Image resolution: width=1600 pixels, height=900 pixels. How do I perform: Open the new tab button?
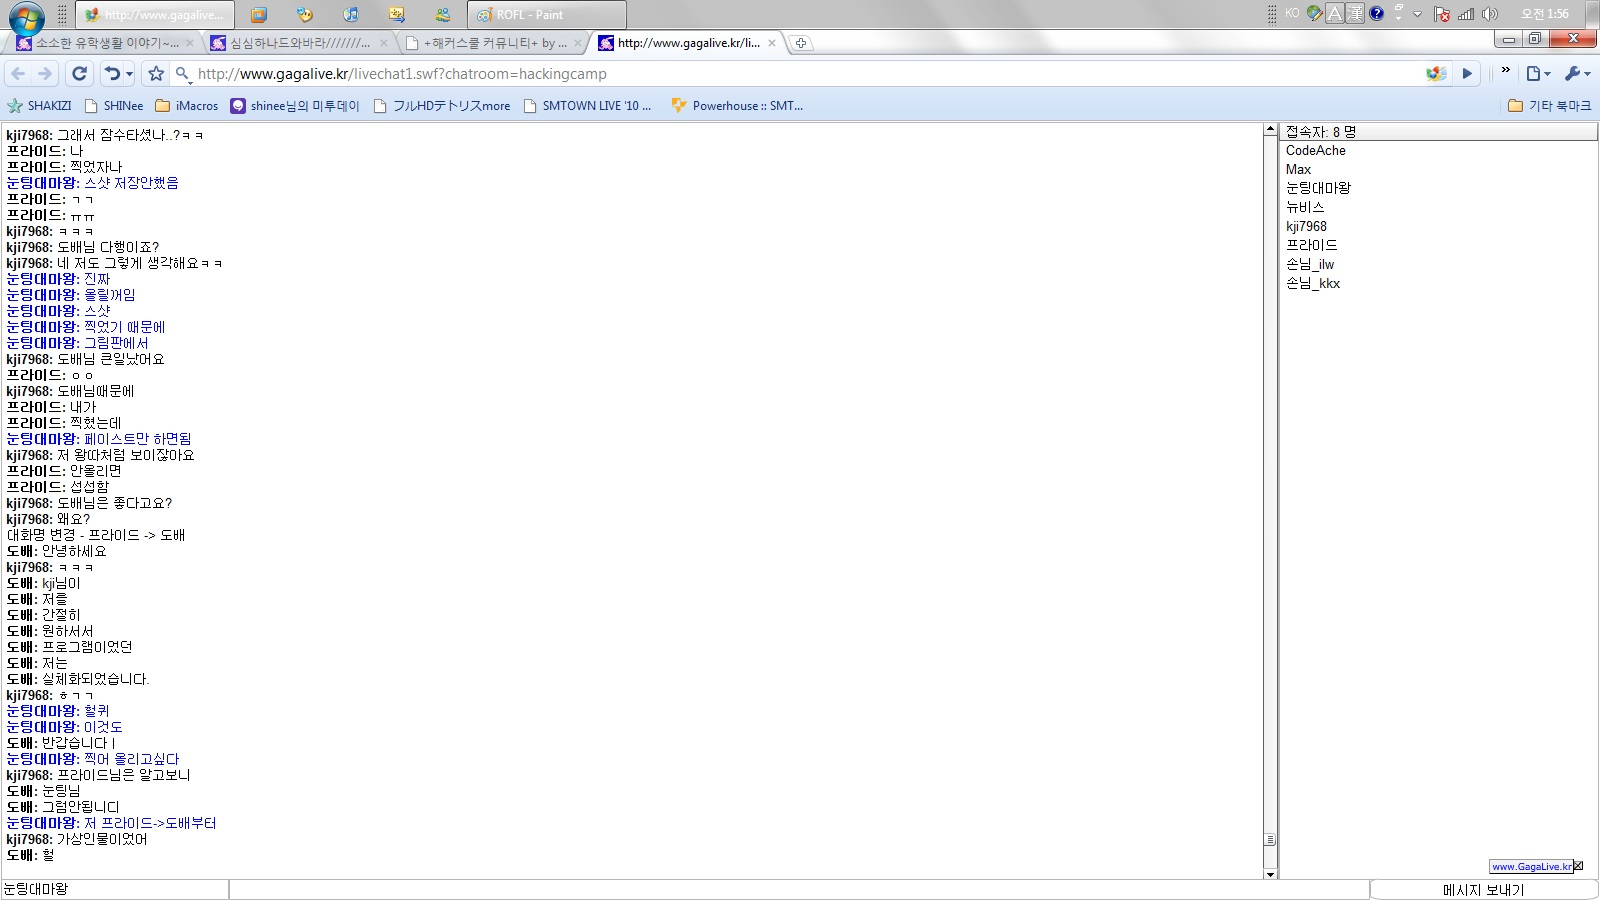(800, 43)
